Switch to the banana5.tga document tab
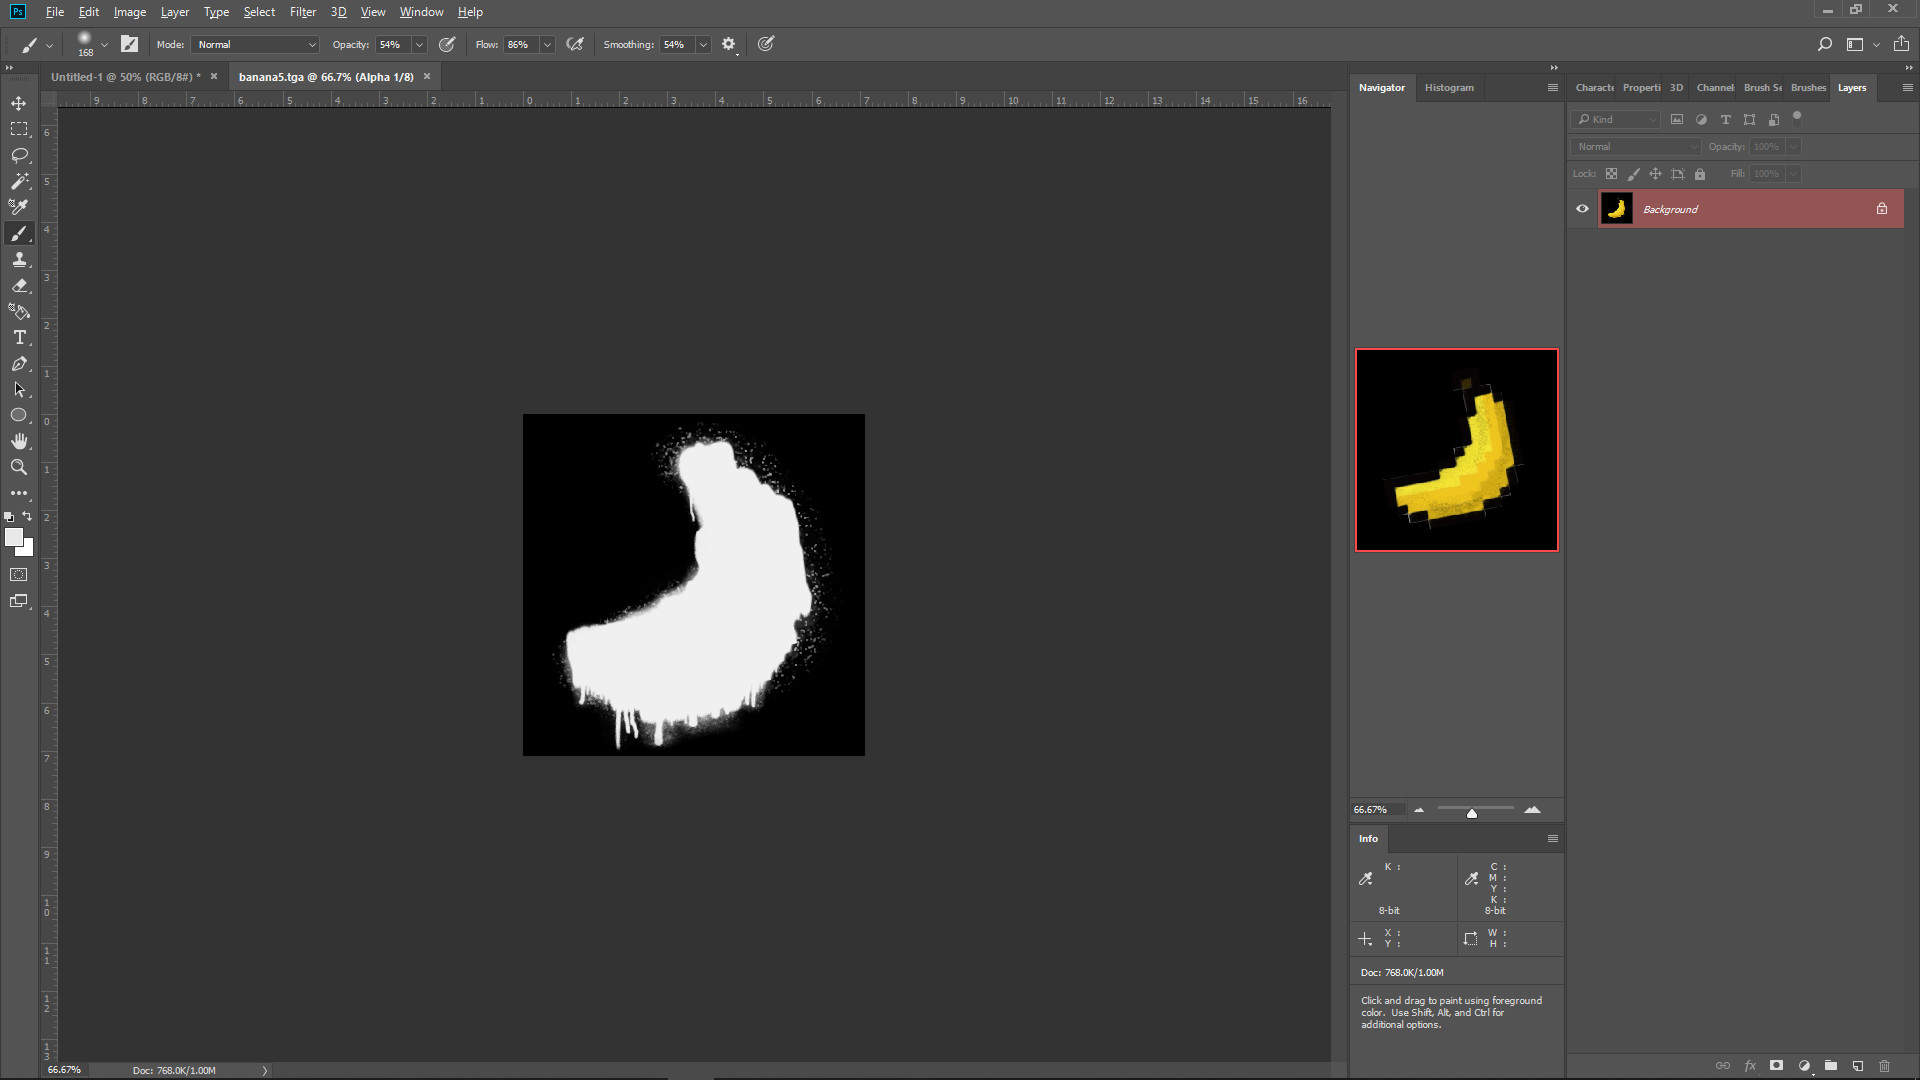This screenshot has width=1920, height=1080. click(x=325, y=76)
